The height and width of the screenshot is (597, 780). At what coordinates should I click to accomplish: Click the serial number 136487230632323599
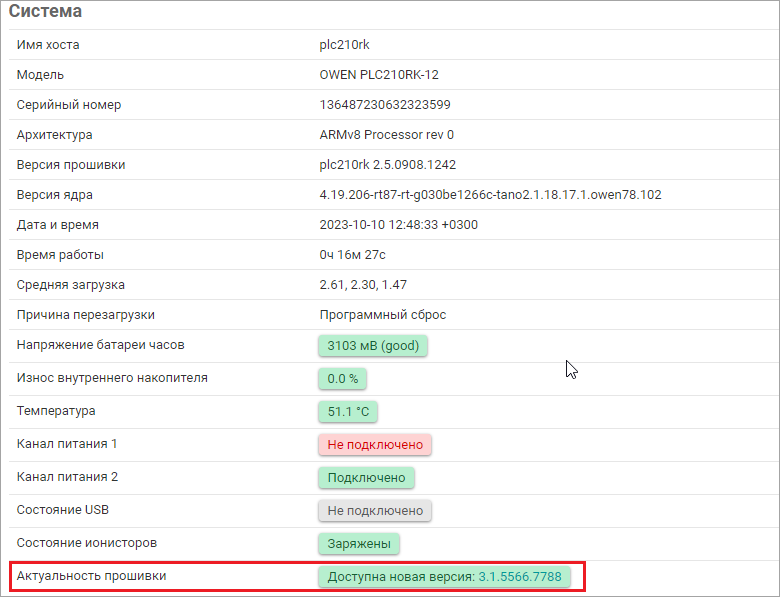pos(384,105)
